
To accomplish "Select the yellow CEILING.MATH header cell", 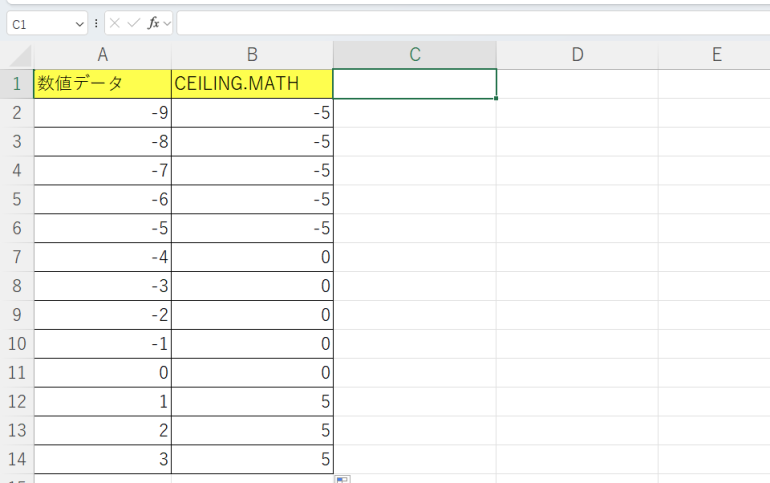I will click(252, 84).
